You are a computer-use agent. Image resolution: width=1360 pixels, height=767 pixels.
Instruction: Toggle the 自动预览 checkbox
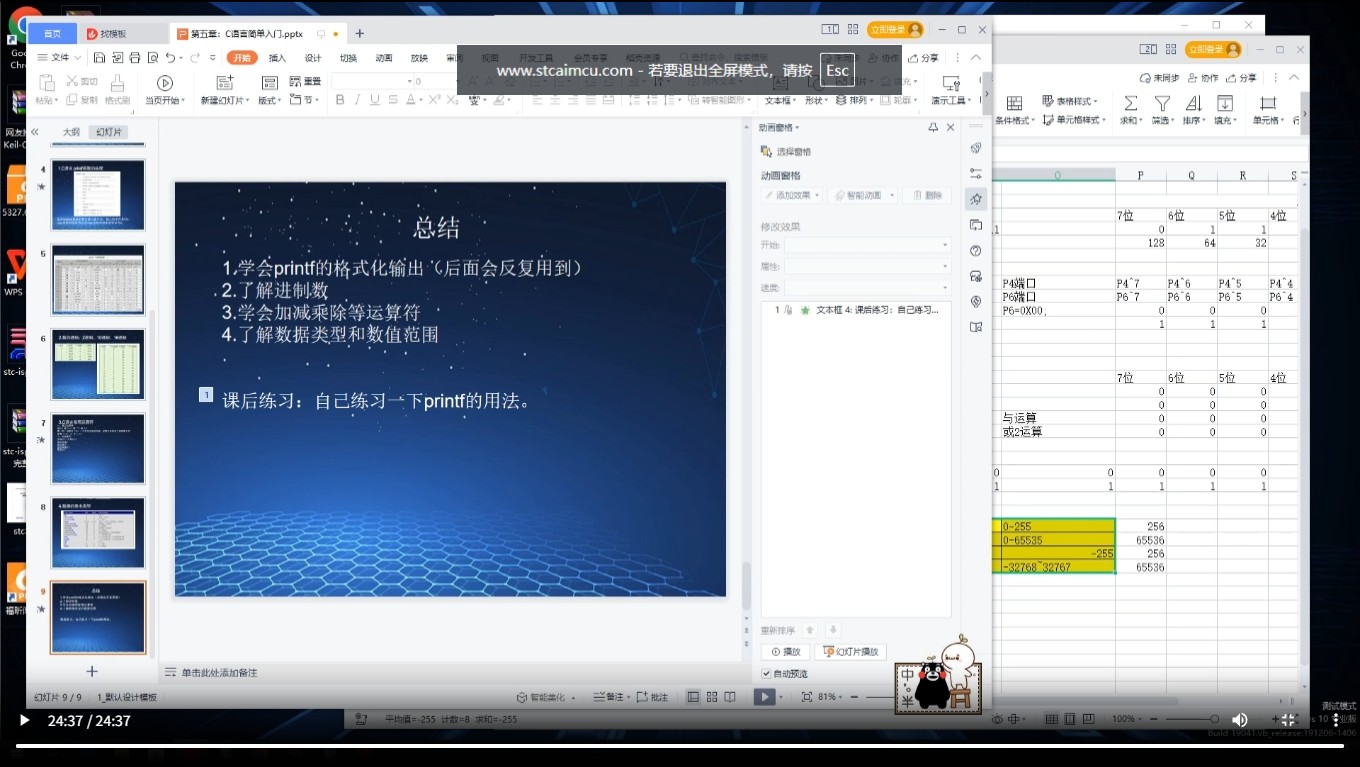tap(767, 674)
